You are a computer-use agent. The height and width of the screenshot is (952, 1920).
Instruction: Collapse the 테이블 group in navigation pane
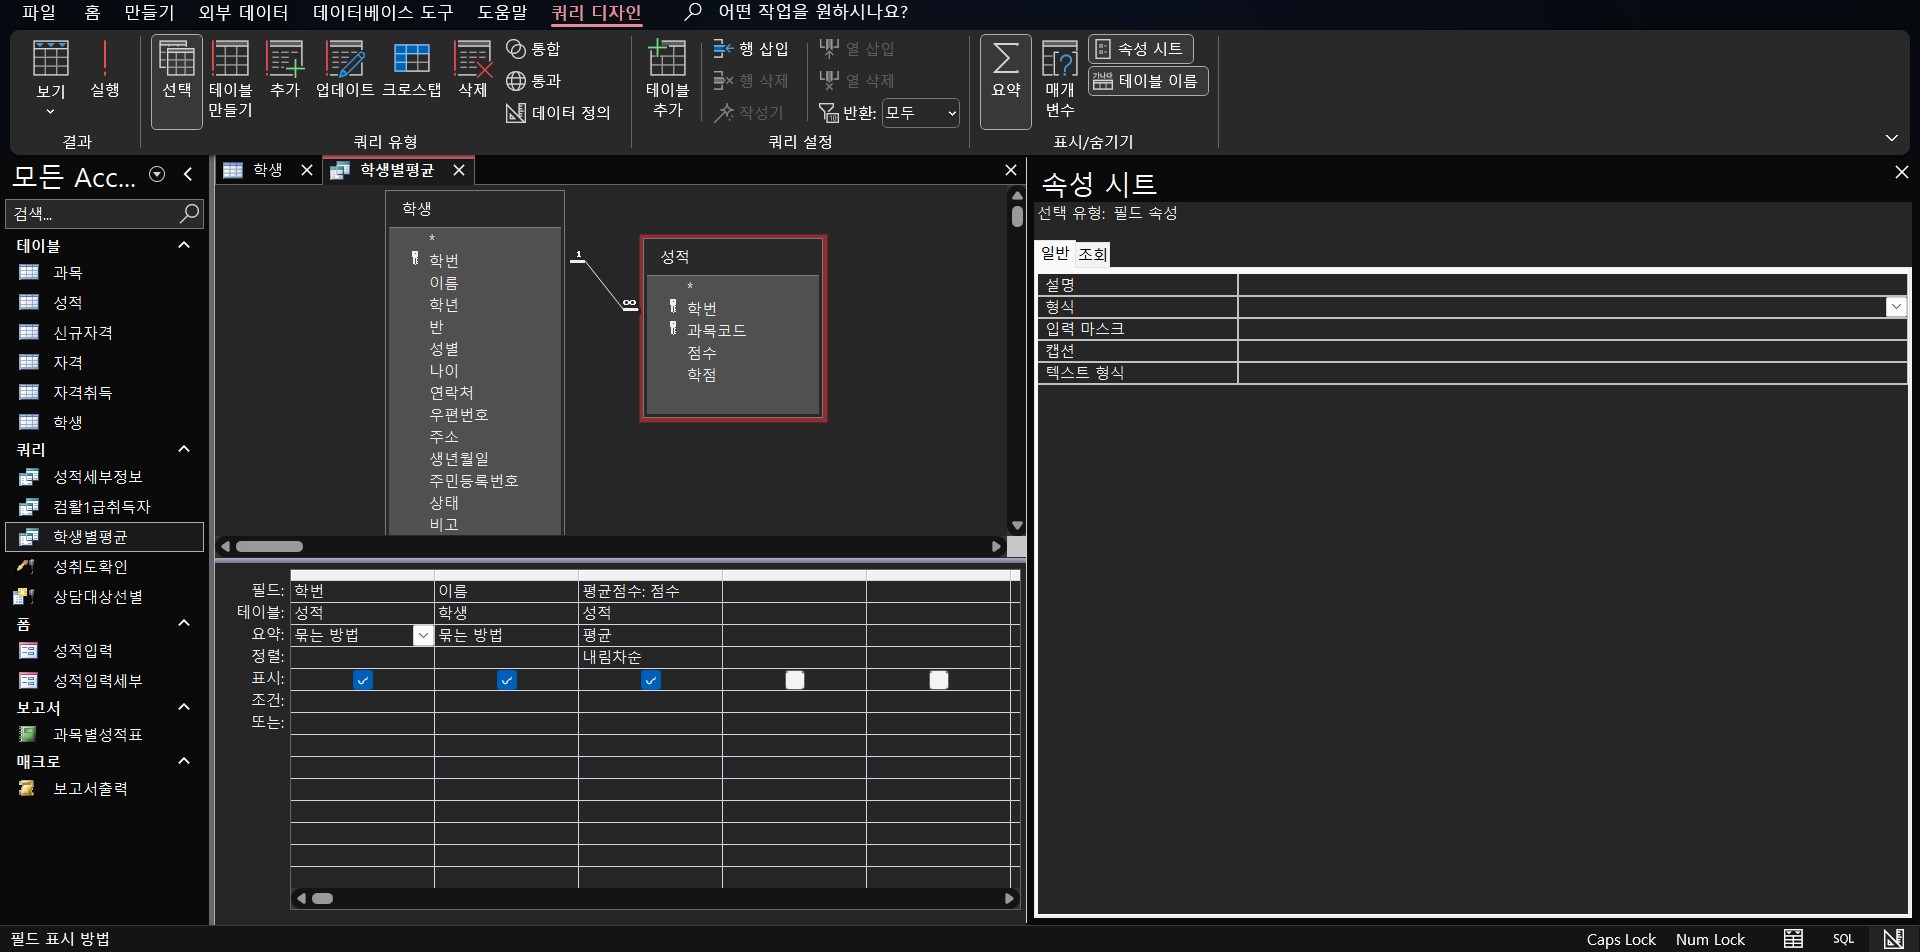point(184,245)
